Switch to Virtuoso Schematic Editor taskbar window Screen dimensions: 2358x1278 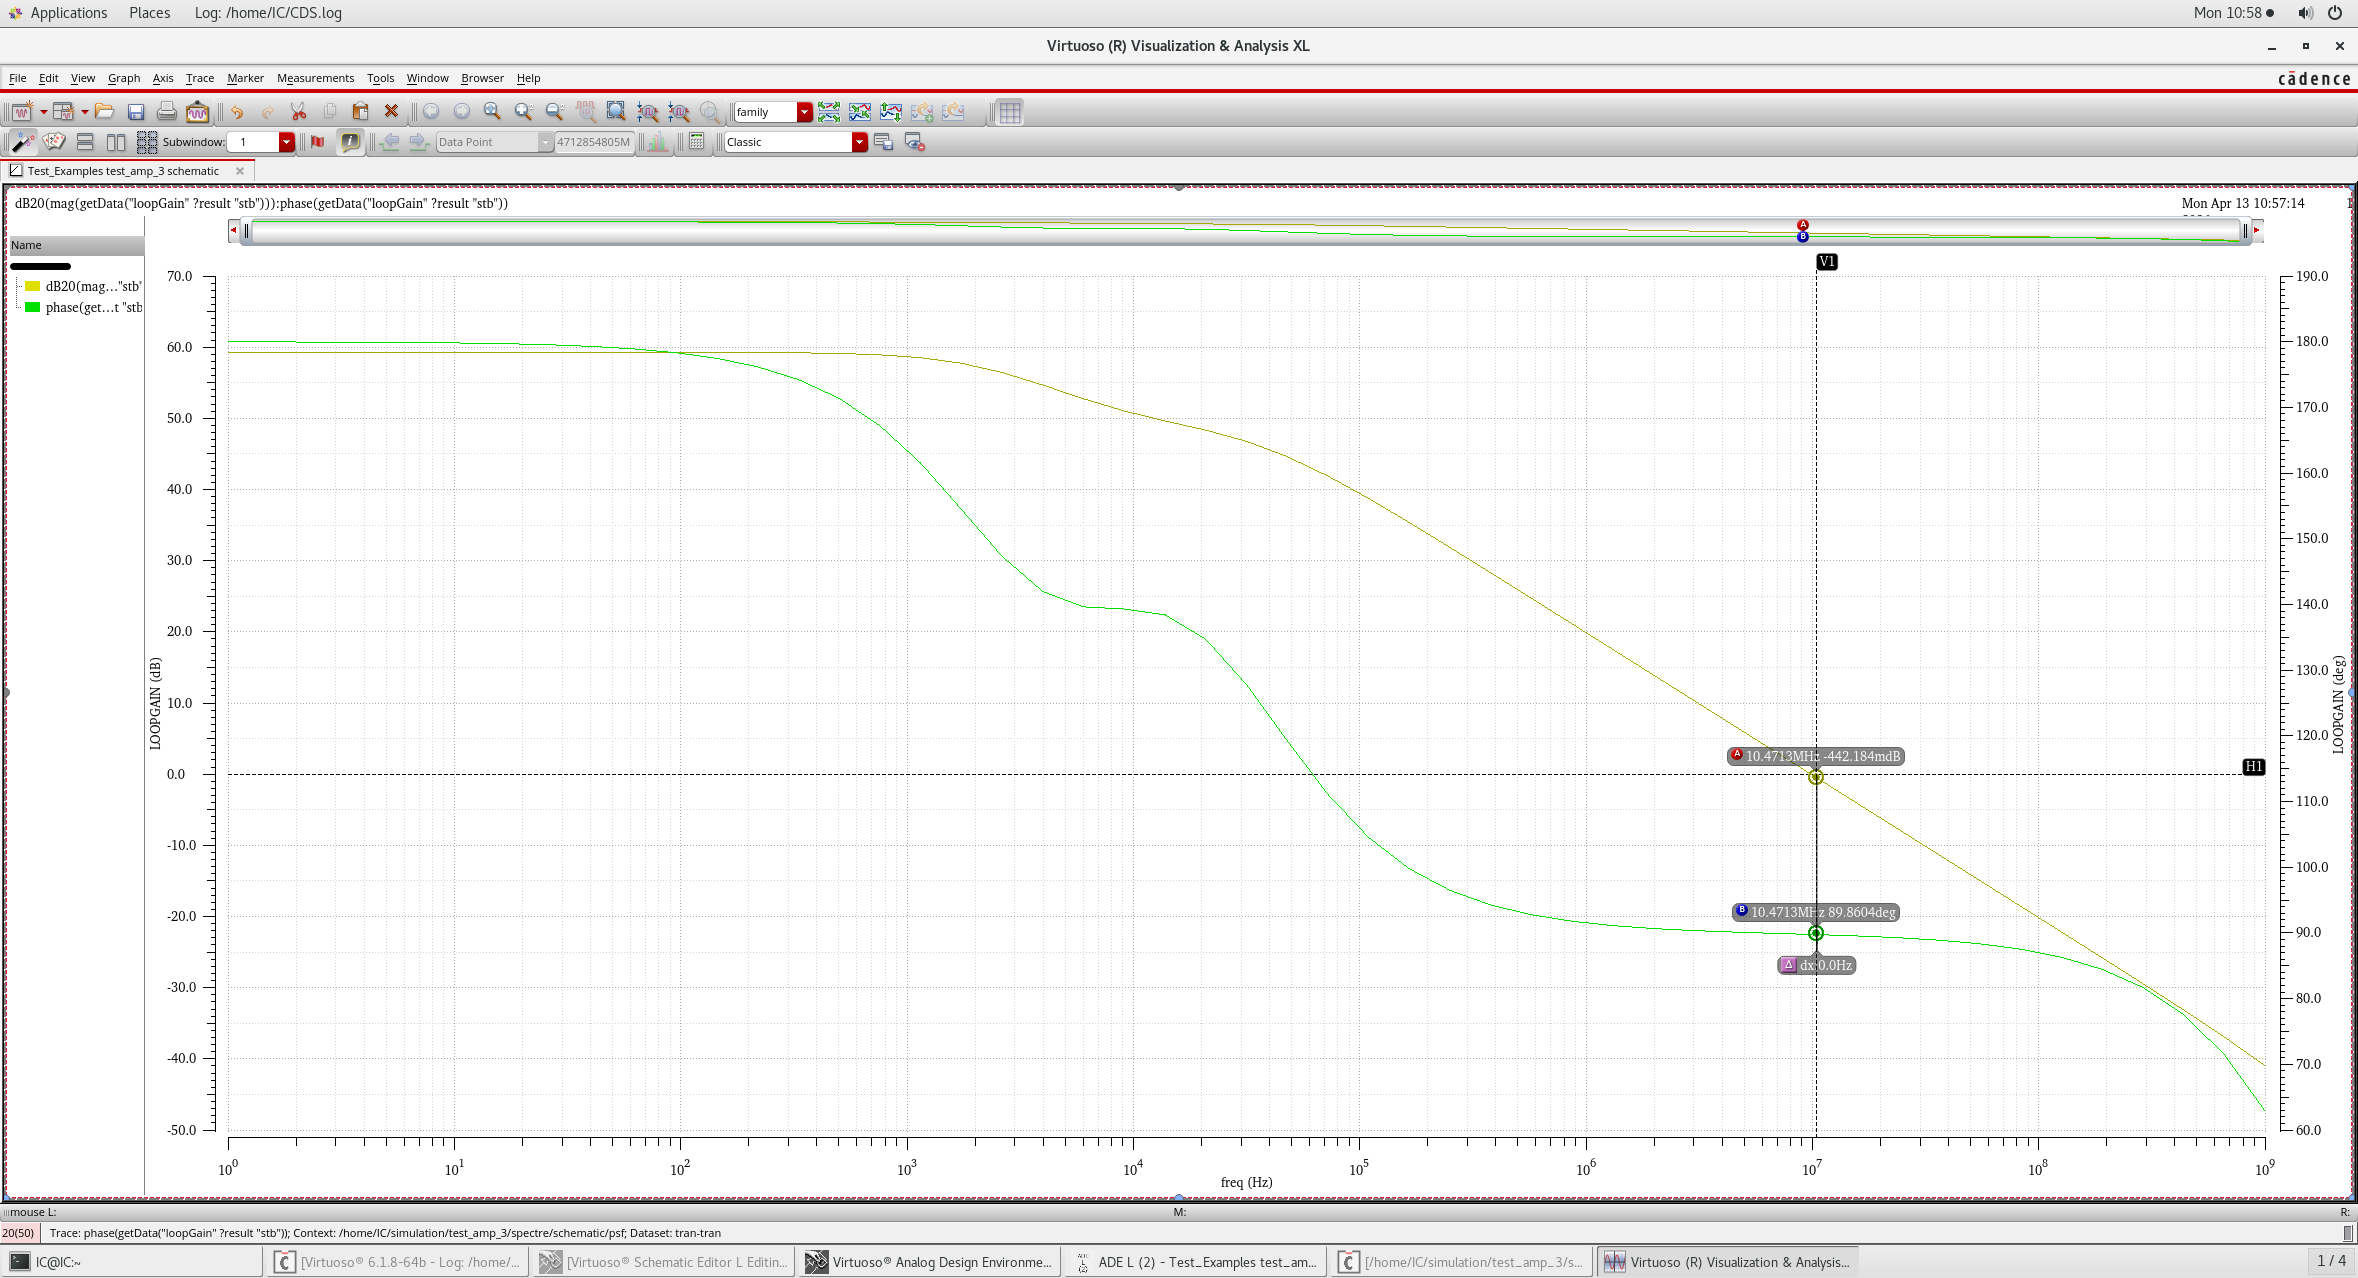coord(665,1262)
